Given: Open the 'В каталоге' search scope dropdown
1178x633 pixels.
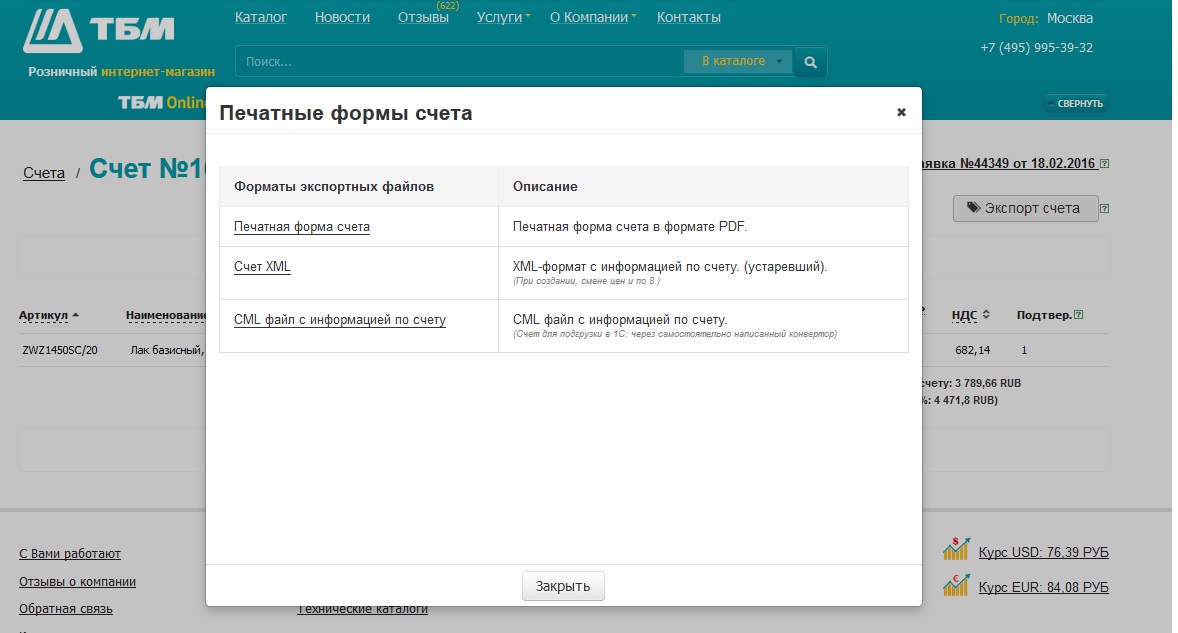Looking at the screenshot, I should 738,62.
